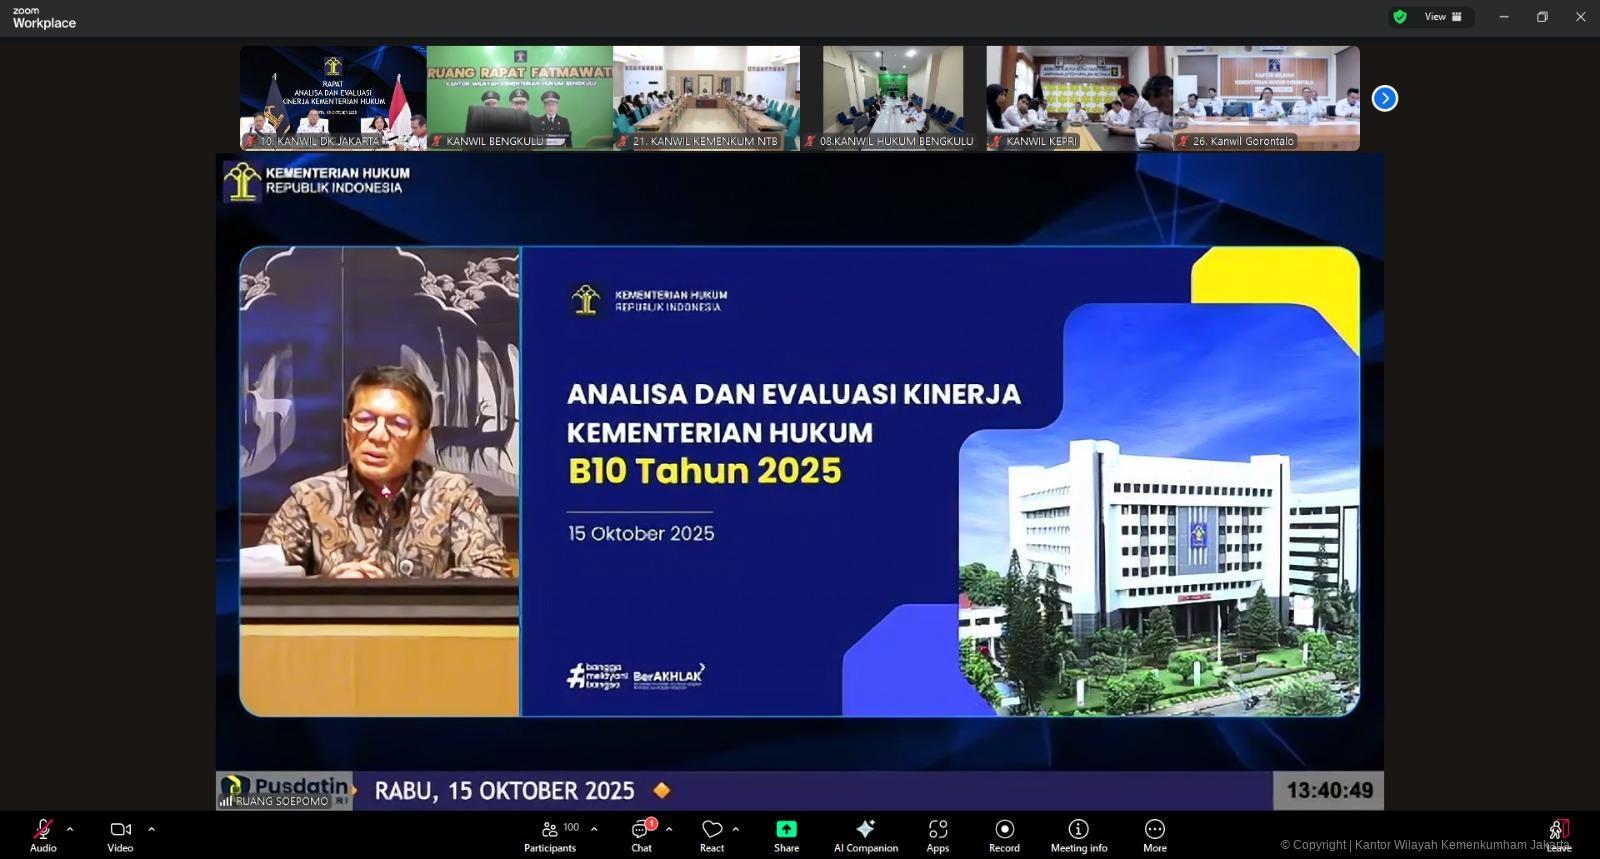Image resolution: width=1600 pixels, height=859 pixels.
Task: Expand the audio options chevron
Action: (70, 829)
